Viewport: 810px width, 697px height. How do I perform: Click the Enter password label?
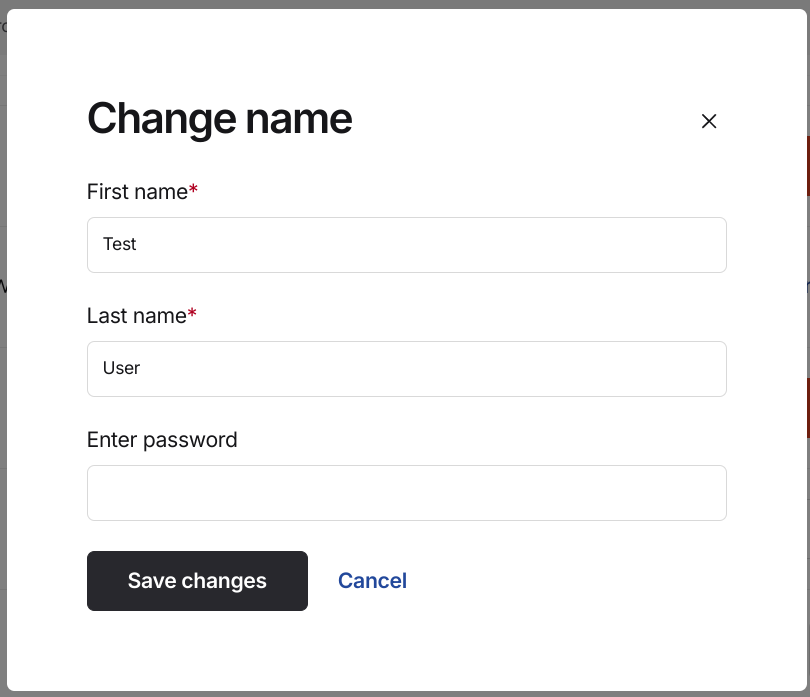[x=162, y=440]
